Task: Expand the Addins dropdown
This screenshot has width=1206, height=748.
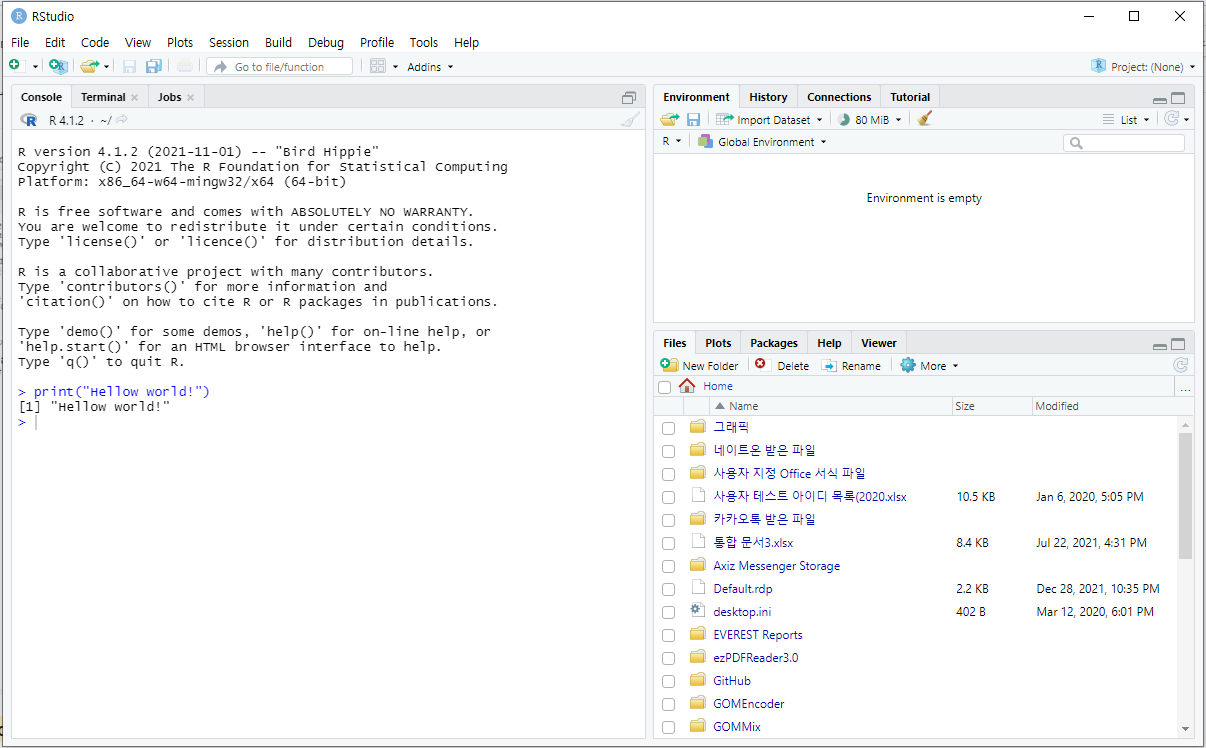Action: click(430, 67)
